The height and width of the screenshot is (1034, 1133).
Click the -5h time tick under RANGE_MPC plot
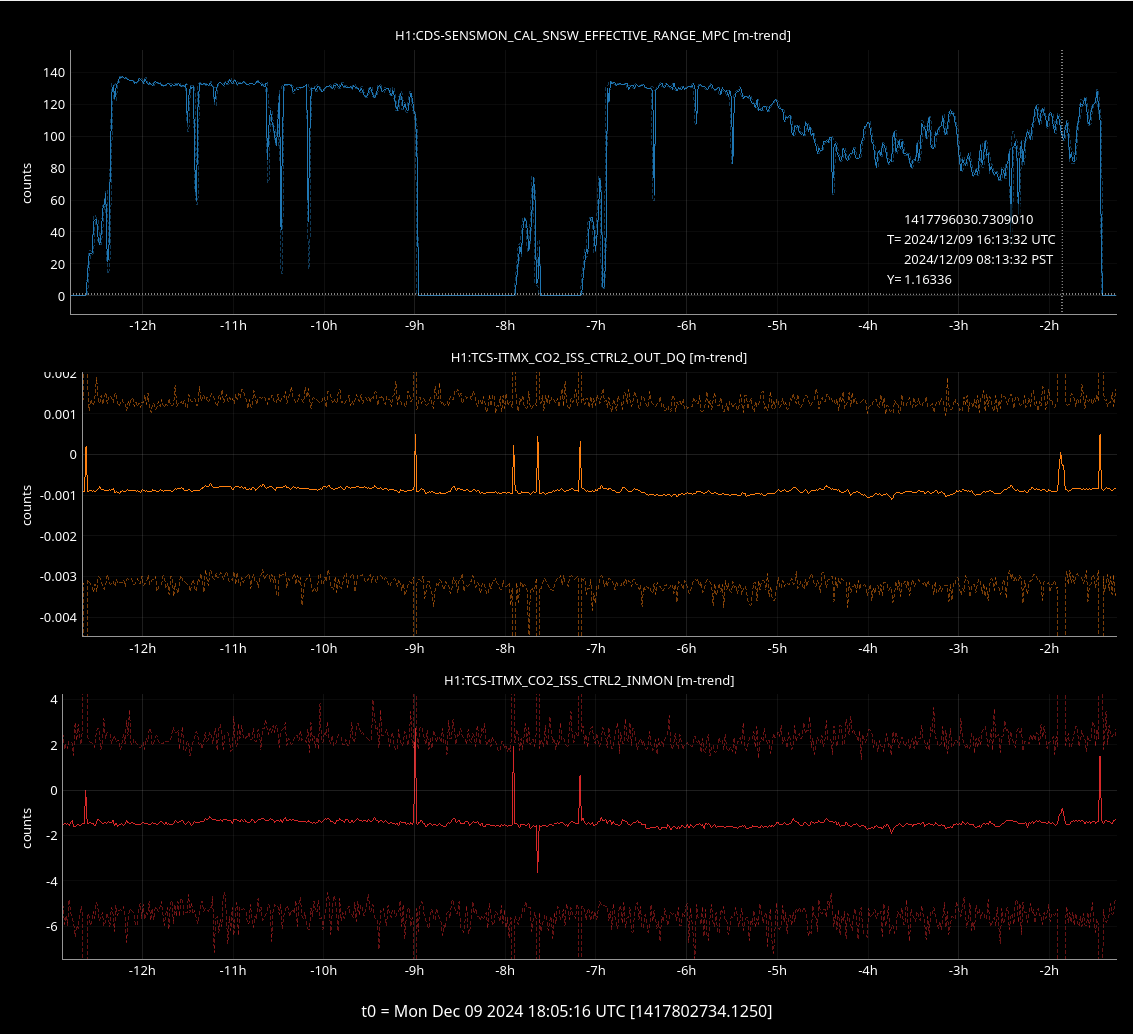(x=777, y=326)
